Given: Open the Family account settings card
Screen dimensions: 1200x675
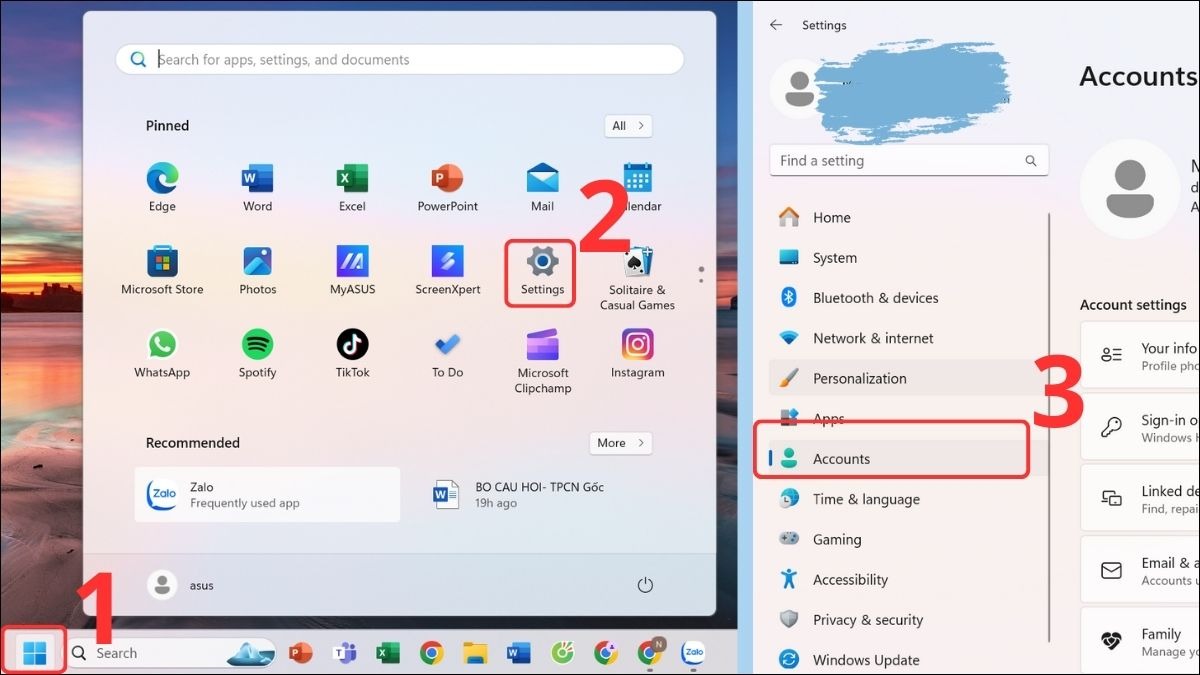Looking at the screenshot, I should pos(1140,641).
